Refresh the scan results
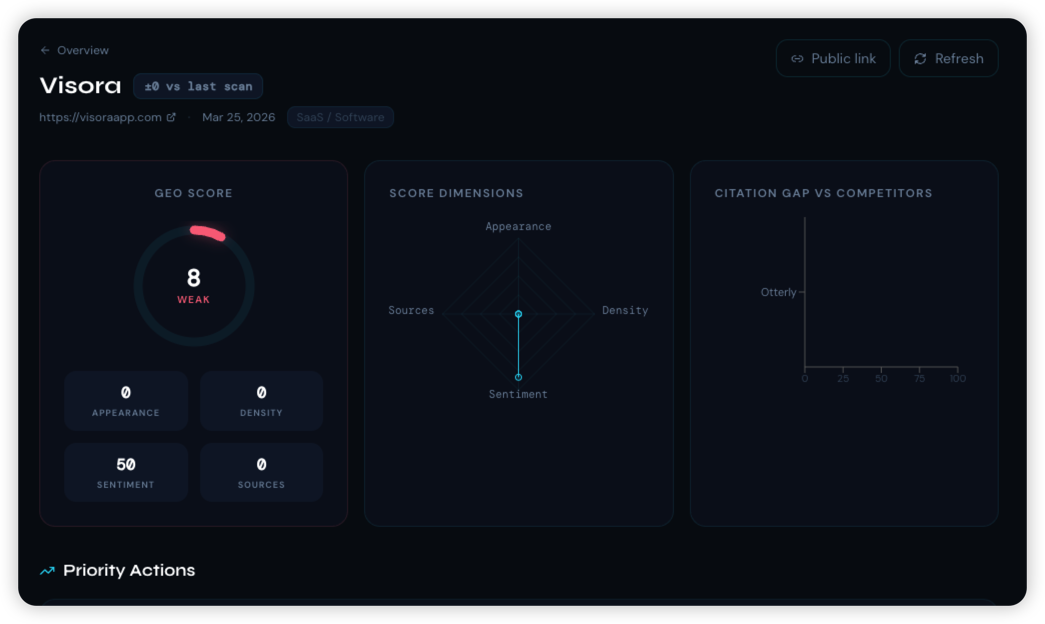The image size is (1045, 624). [948, 59]
